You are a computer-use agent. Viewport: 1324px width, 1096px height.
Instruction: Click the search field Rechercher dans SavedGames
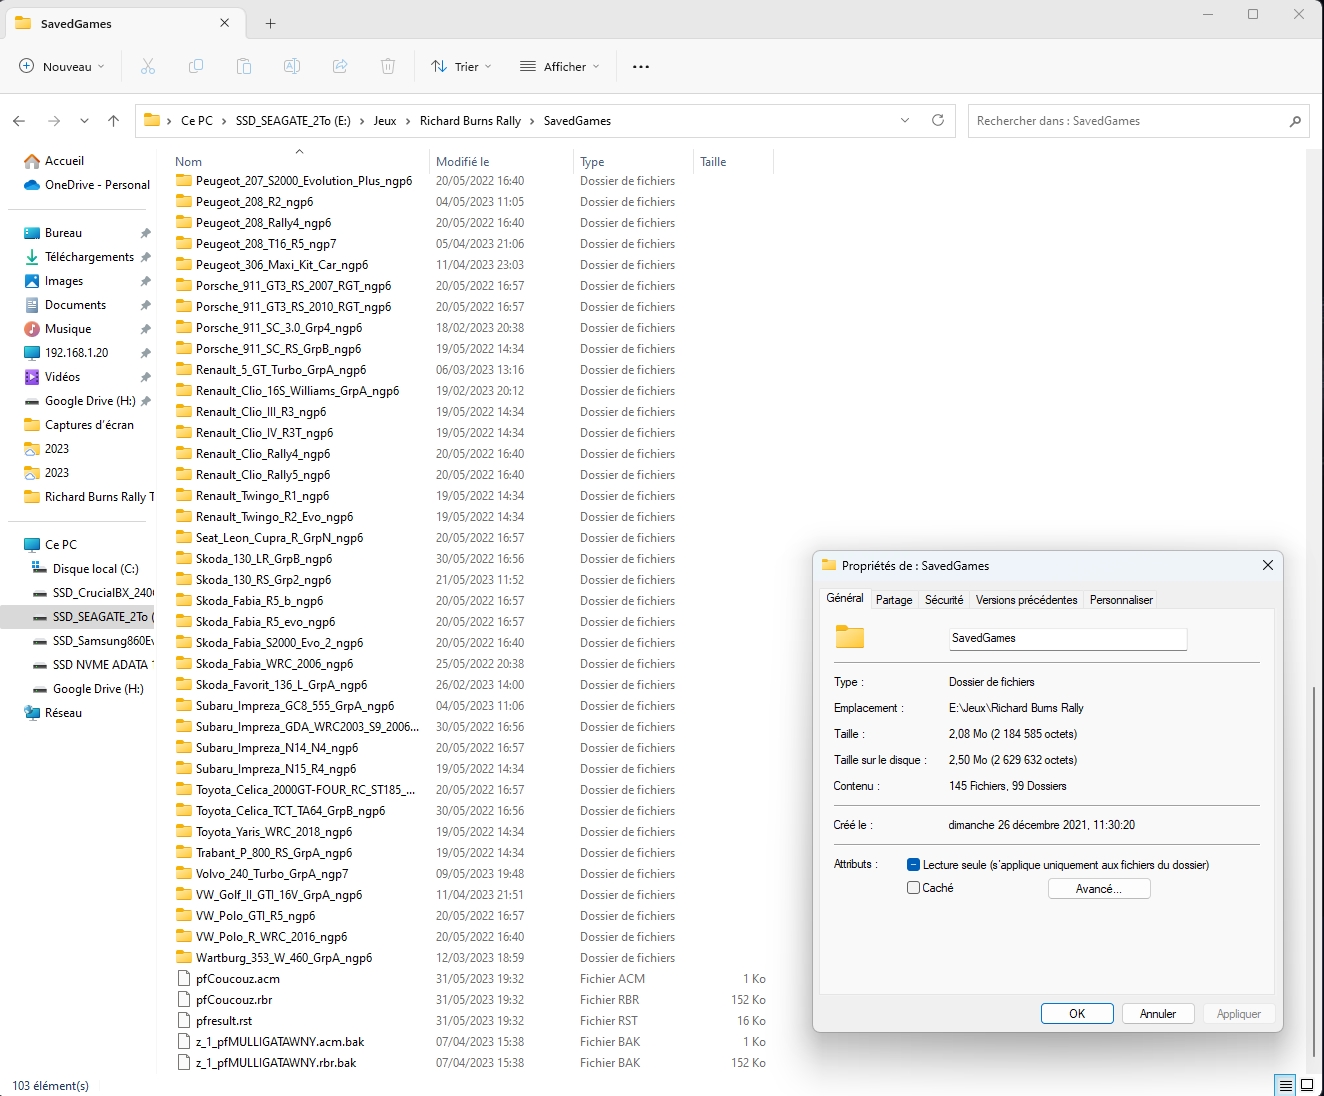[1130, 121]
